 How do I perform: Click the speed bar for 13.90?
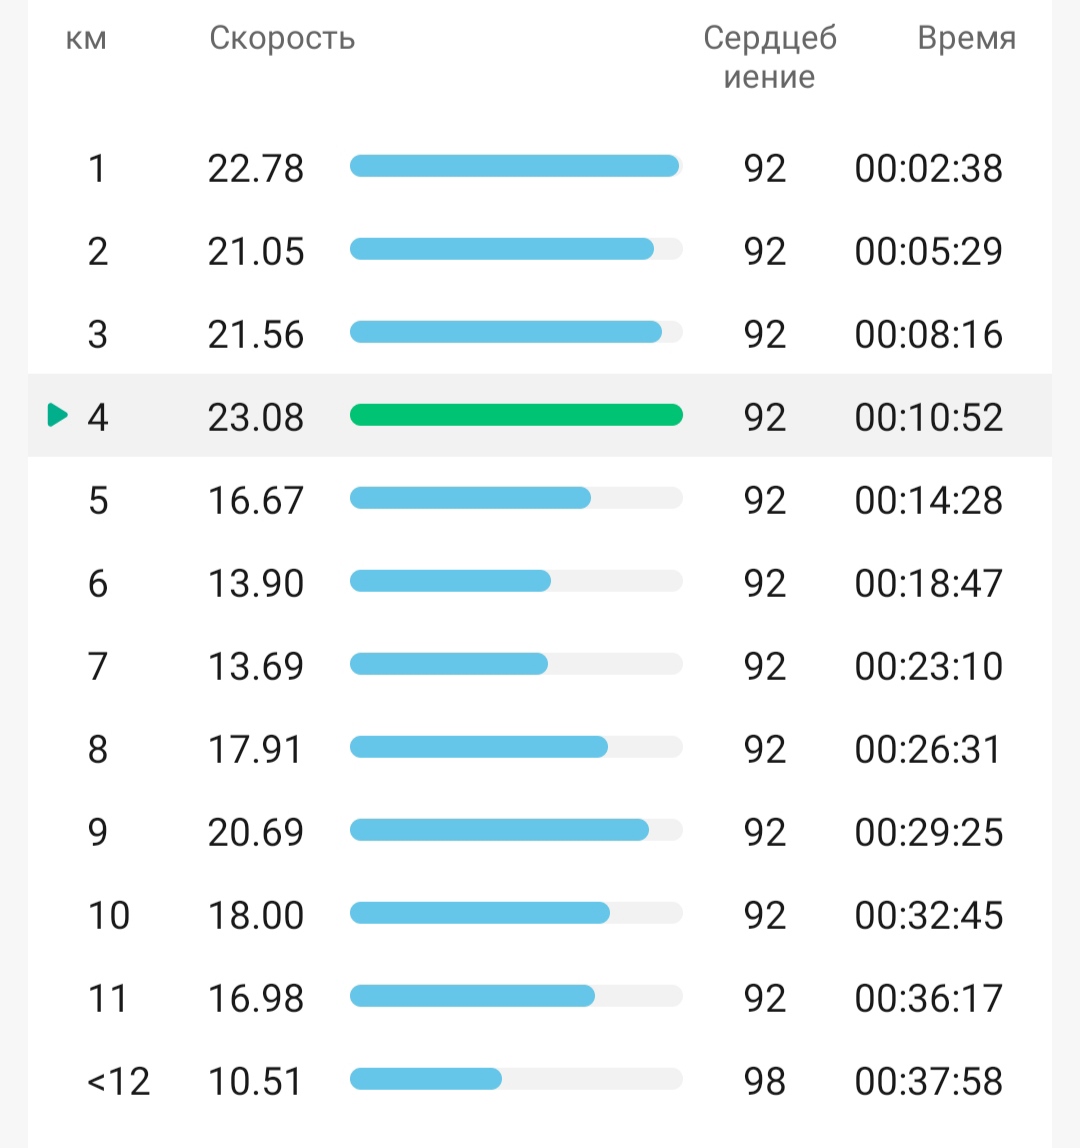point(516,581)
